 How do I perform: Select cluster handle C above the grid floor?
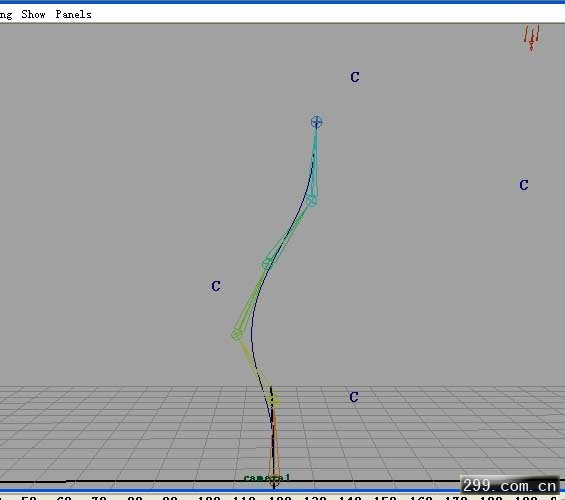tap(354, 397)
